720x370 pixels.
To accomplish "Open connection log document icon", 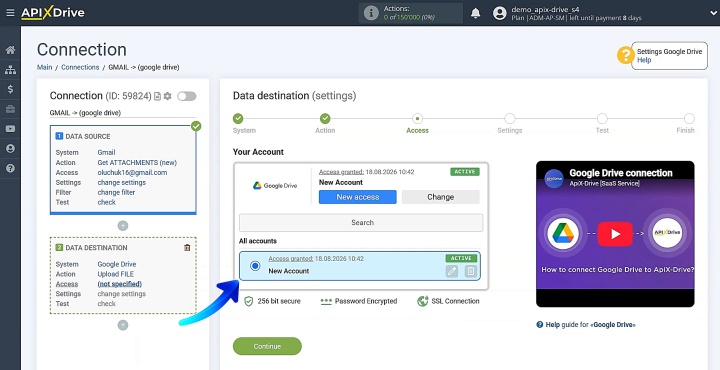I will click(158, 96).
